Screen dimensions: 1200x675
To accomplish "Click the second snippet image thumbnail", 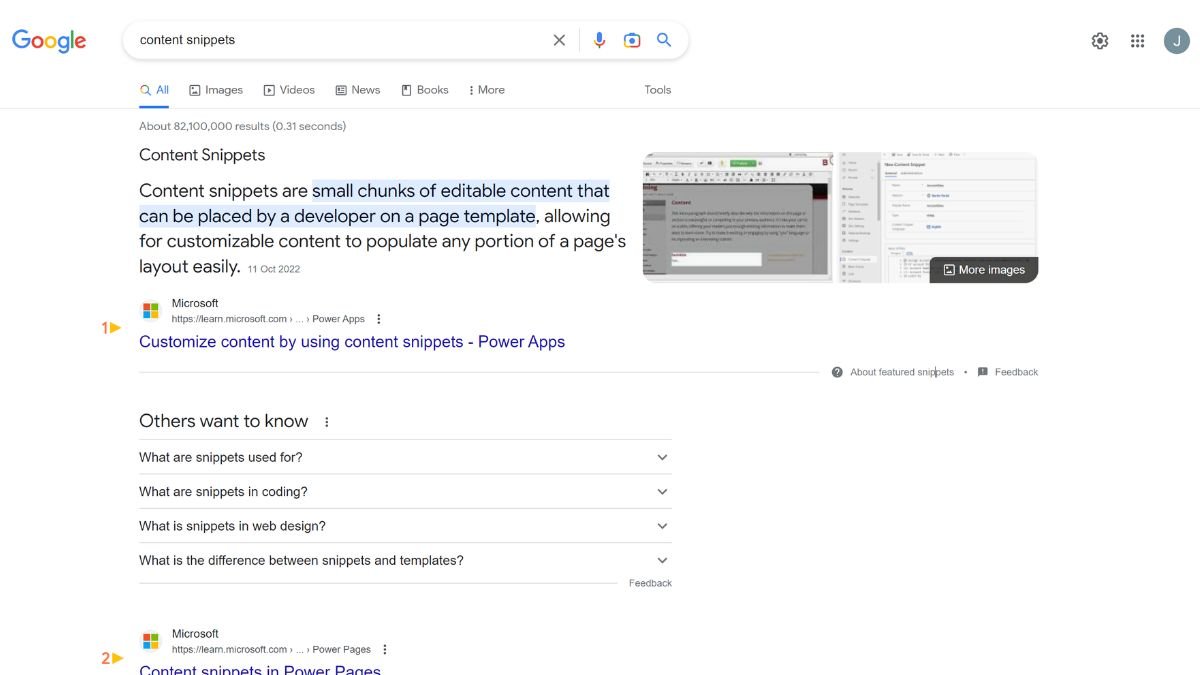I will click(x=938, y=218).
